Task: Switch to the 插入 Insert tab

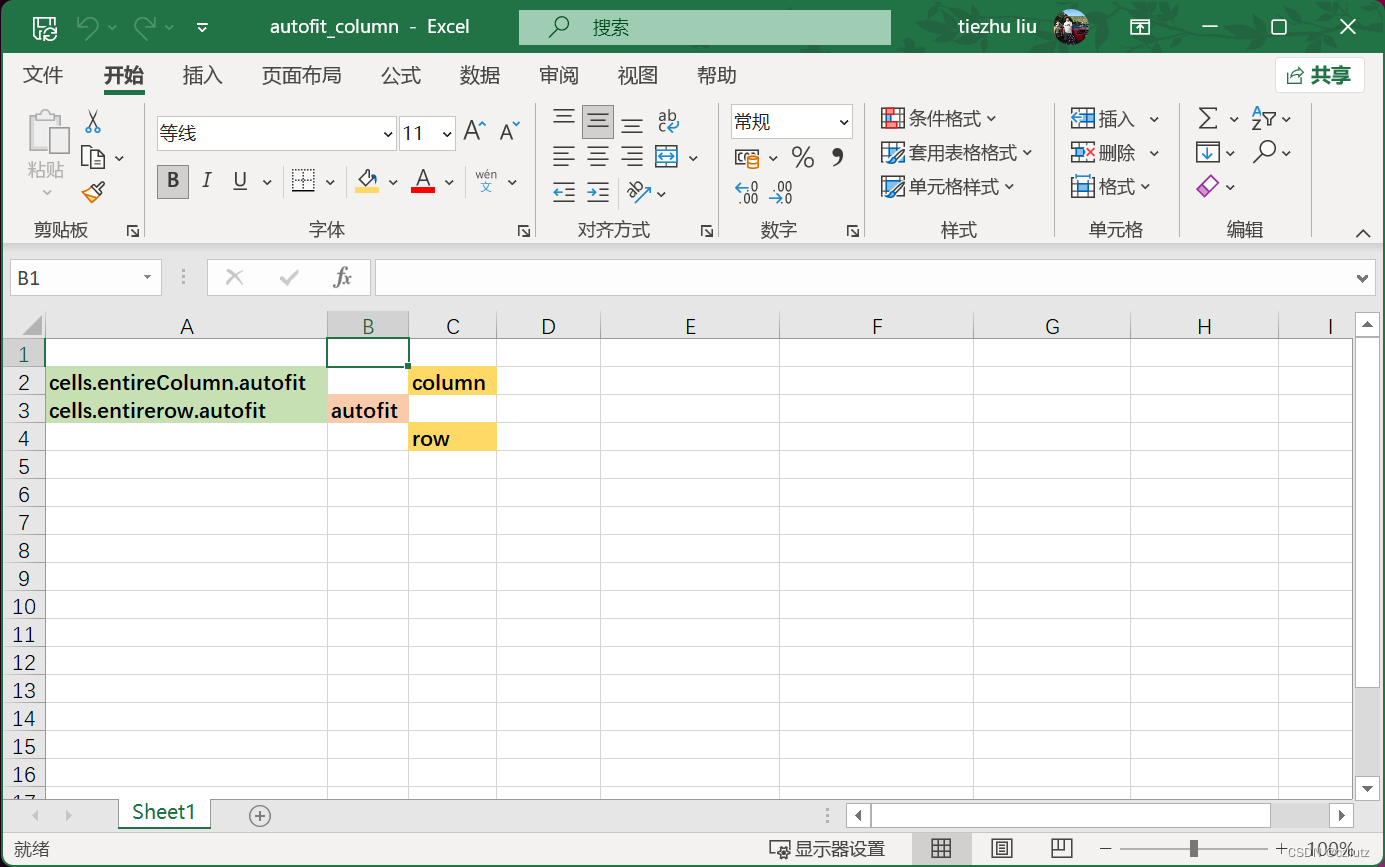Action: [203, 76]
